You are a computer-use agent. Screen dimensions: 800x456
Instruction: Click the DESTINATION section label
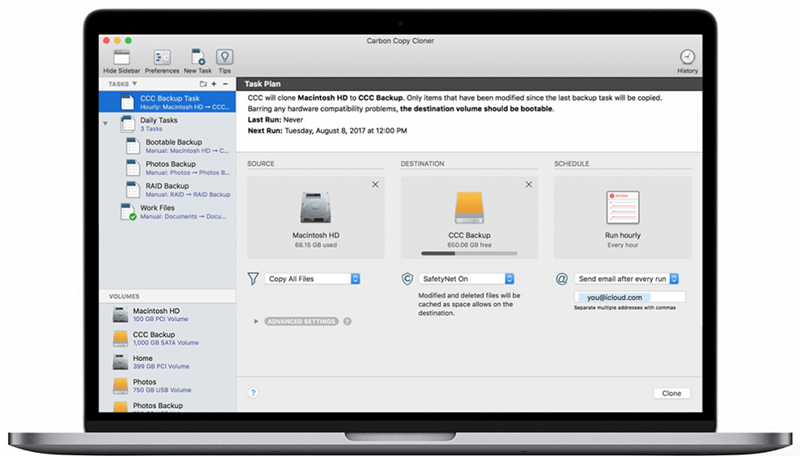coord(422,164)
